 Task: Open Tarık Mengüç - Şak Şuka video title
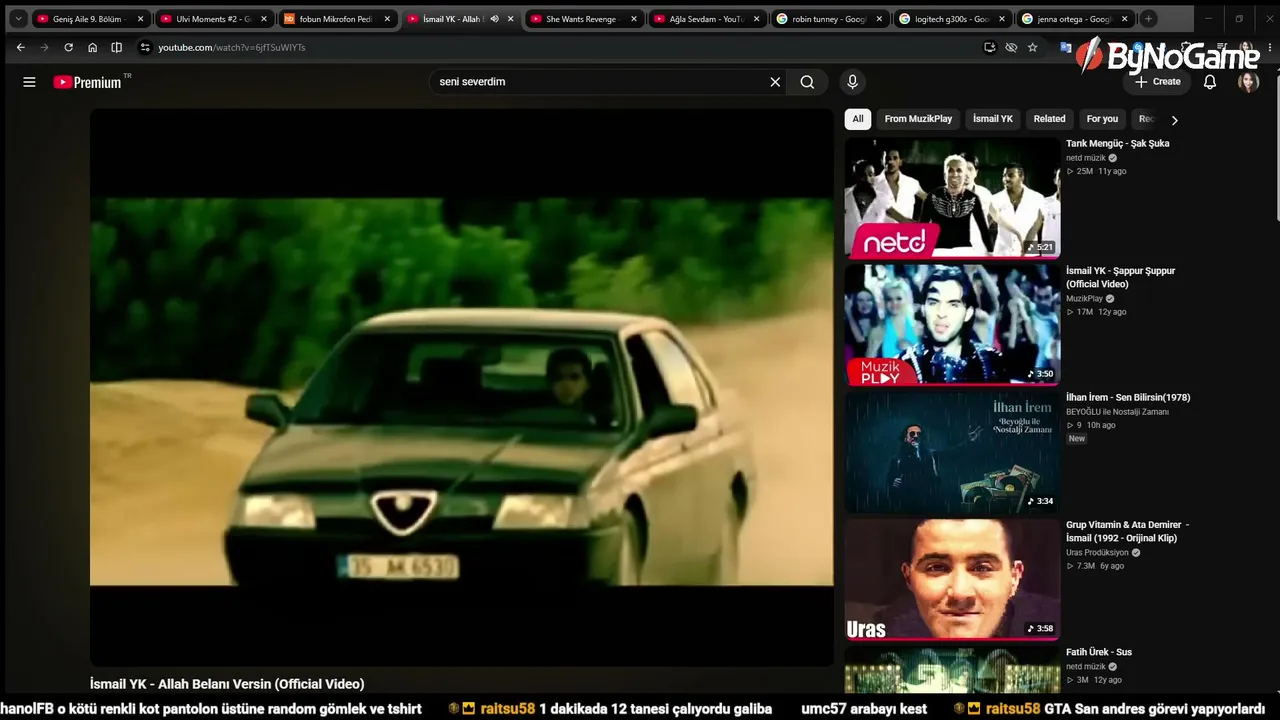pyautogui.click(x=1117, y=144)
